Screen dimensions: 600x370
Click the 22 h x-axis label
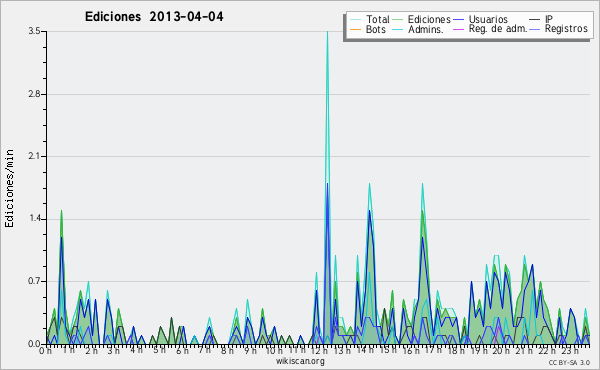pyautogui.click(x=546, y=351)
